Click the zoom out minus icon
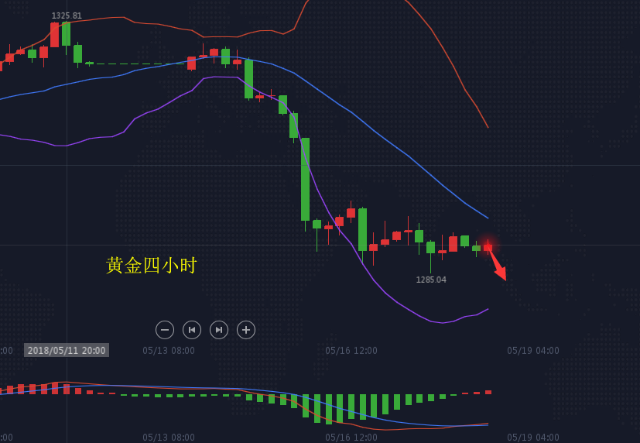Image resolution: width=640 pixels, height=443 pixels. coord(165,329)
